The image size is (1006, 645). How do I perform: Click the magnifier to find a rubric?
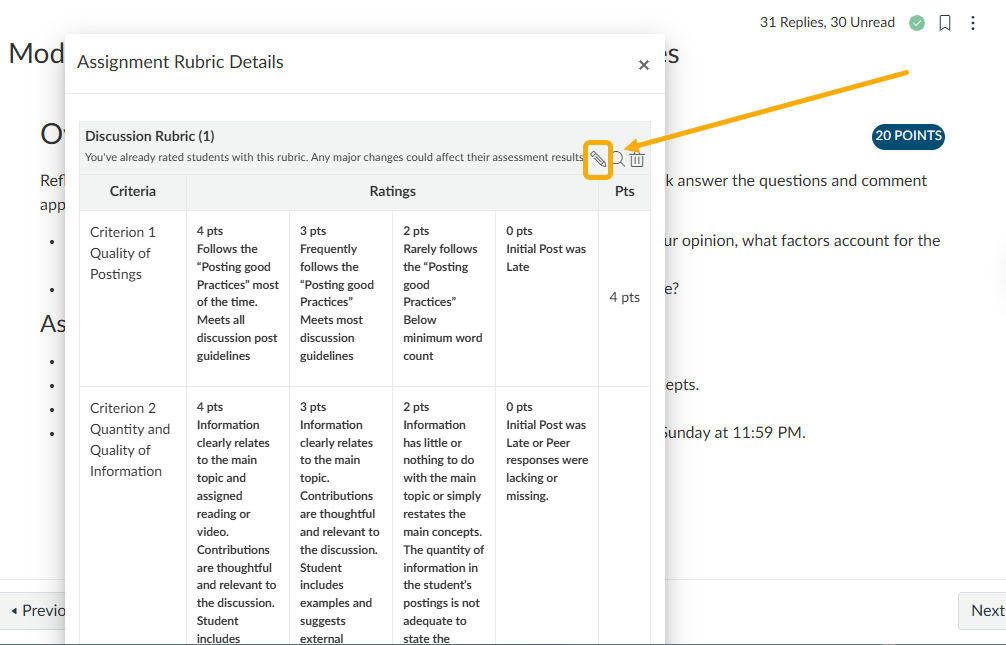pyautogui.click(x=618, y=159)
